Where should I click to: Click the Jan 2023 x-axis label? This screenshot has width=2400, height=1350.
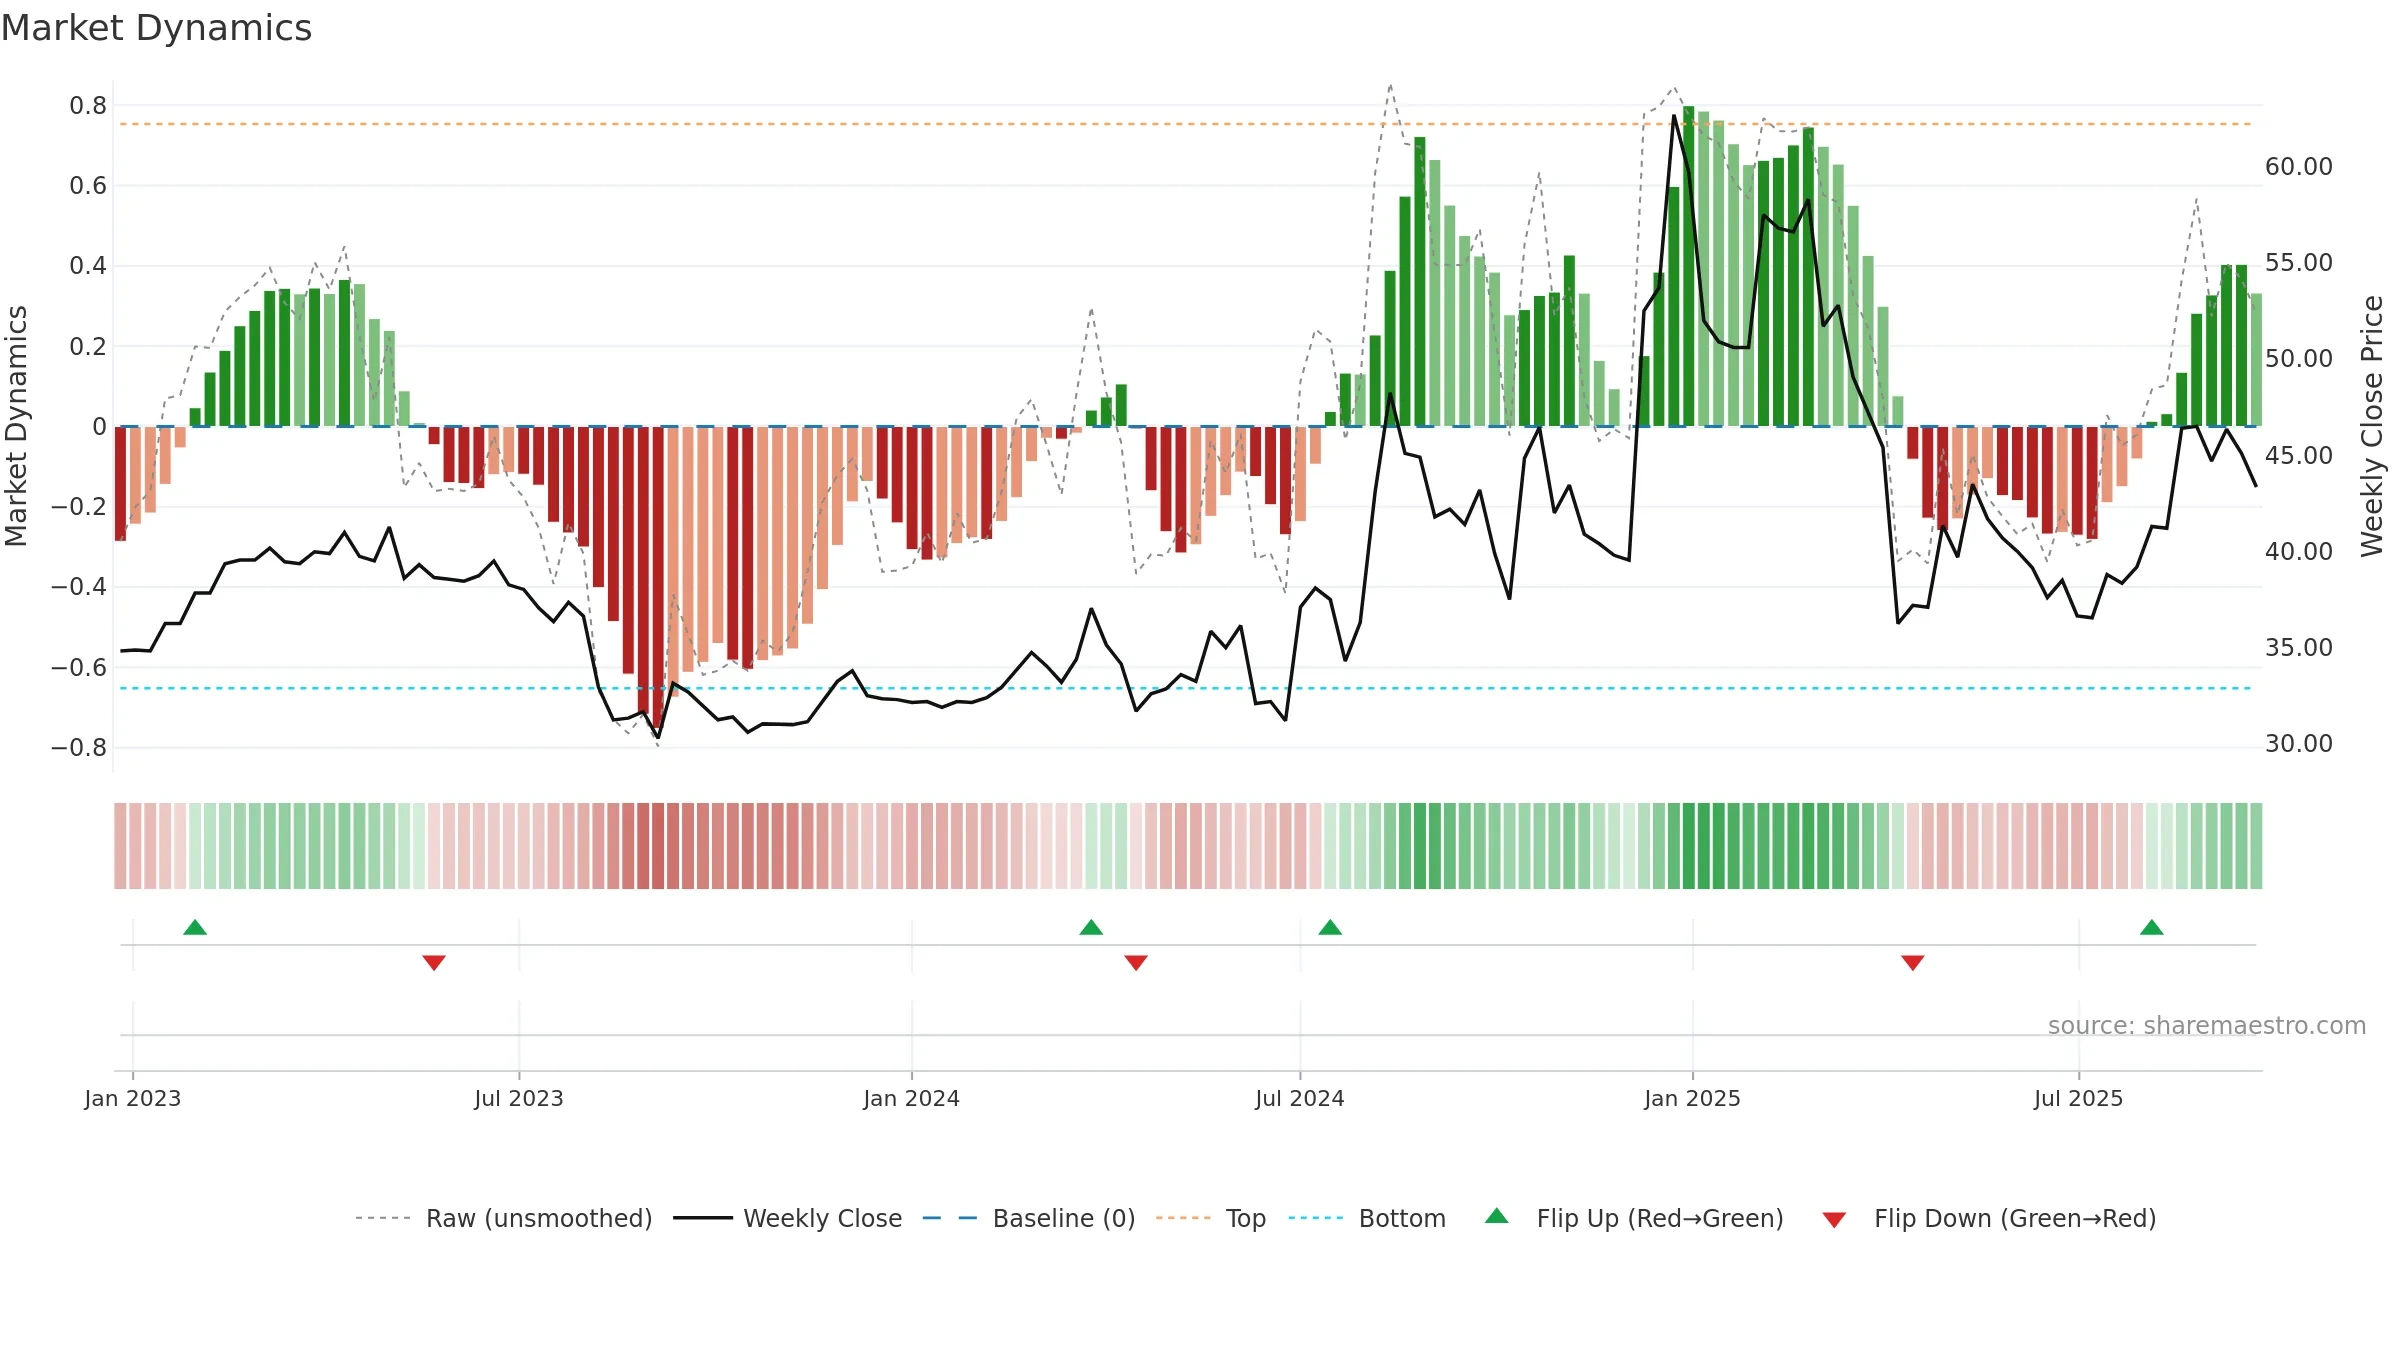(x=133, y=1098)
